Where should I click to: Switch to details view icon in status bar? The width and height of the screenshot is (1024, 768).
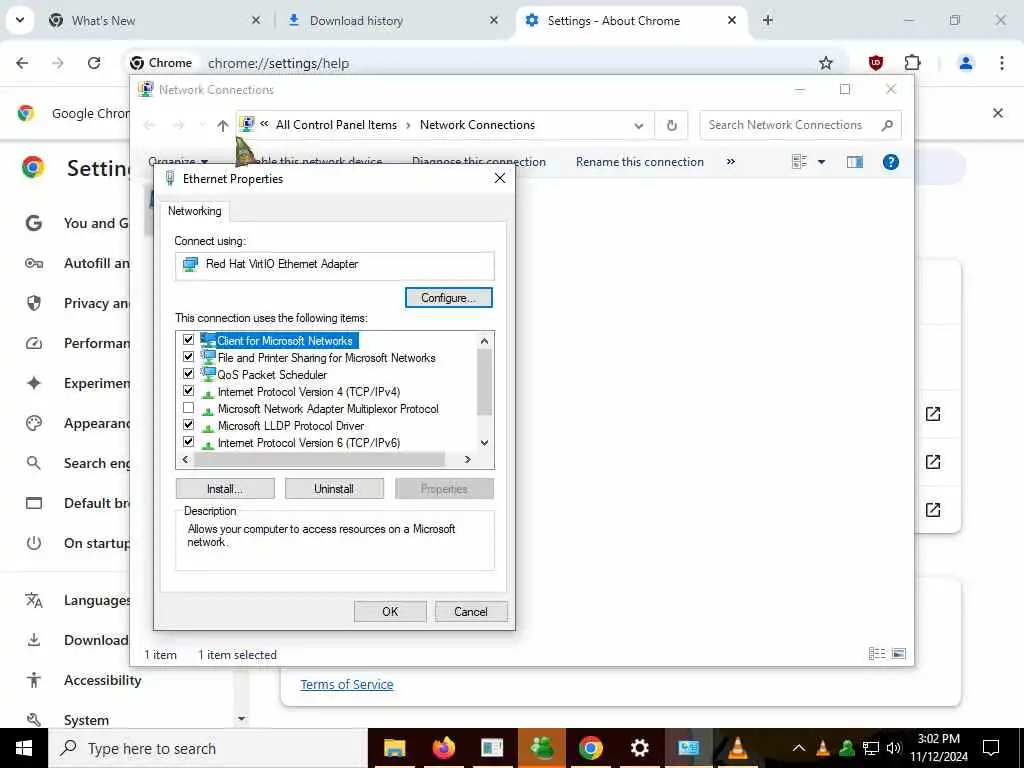877,654
